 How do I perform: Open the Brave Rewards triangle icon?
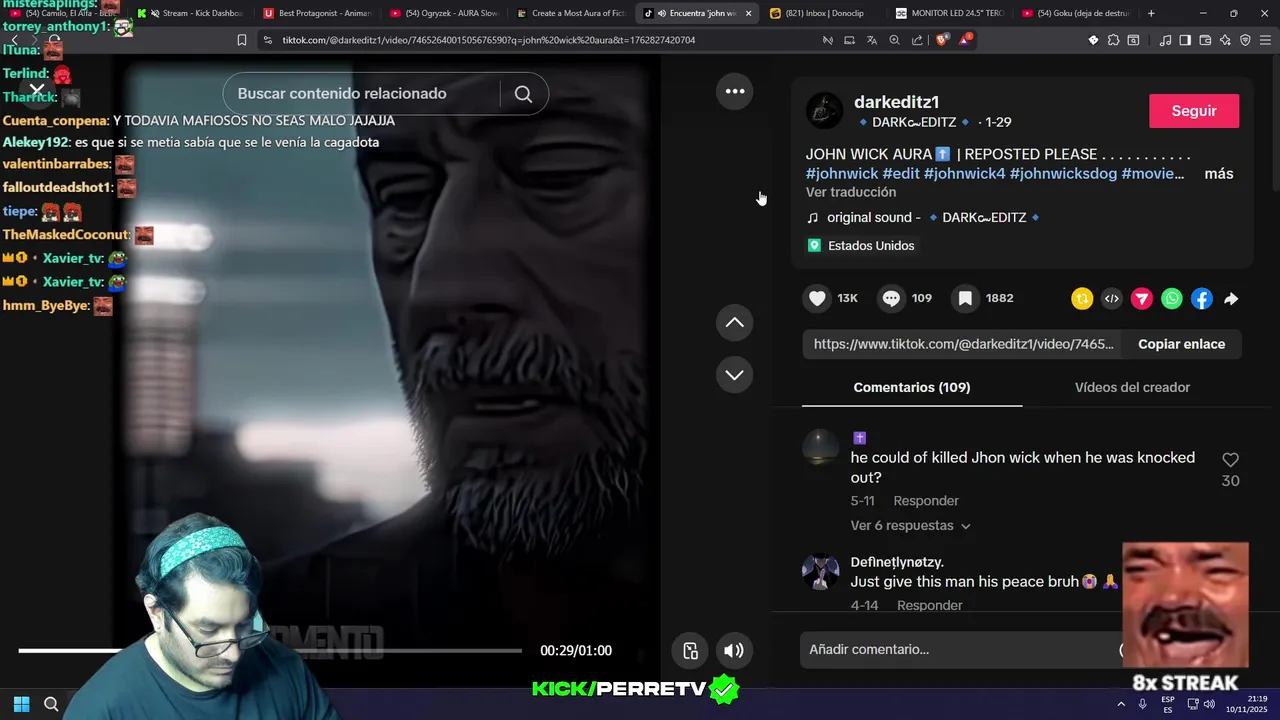click(x=965, y=40)
